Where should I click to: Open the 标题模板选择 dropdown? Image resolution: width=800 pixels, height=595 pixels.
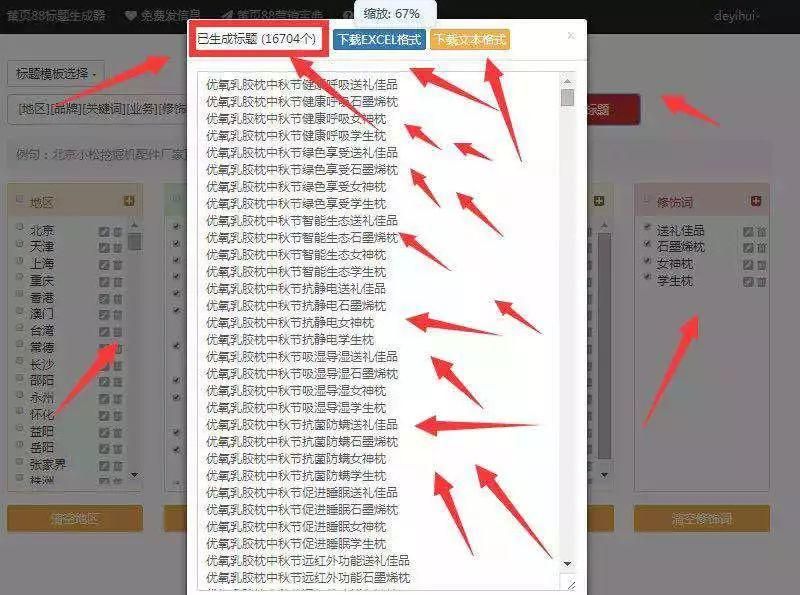coord(56,73)
